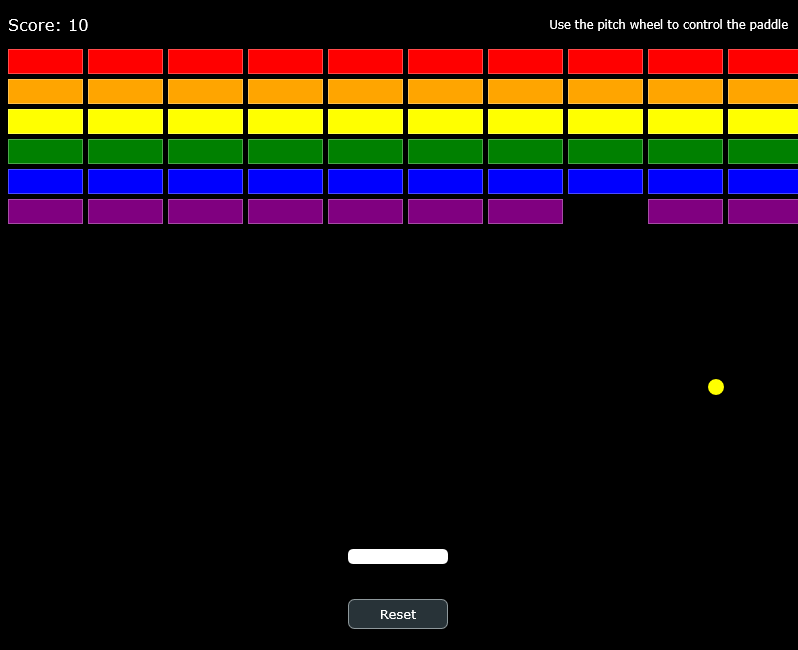Click the white paddle

[397, 556]
